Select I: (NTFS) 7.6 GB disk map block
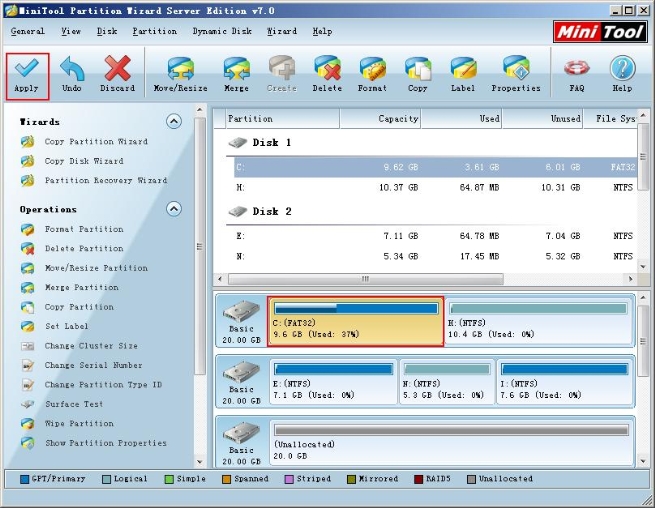The height and width of the screenshot is (508, 655). click(564, 381)
